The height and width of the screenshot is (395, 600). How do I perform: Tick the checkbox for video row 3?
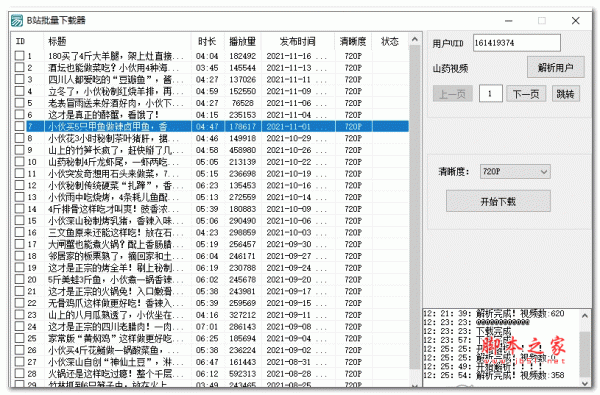[x=19, y=79]
